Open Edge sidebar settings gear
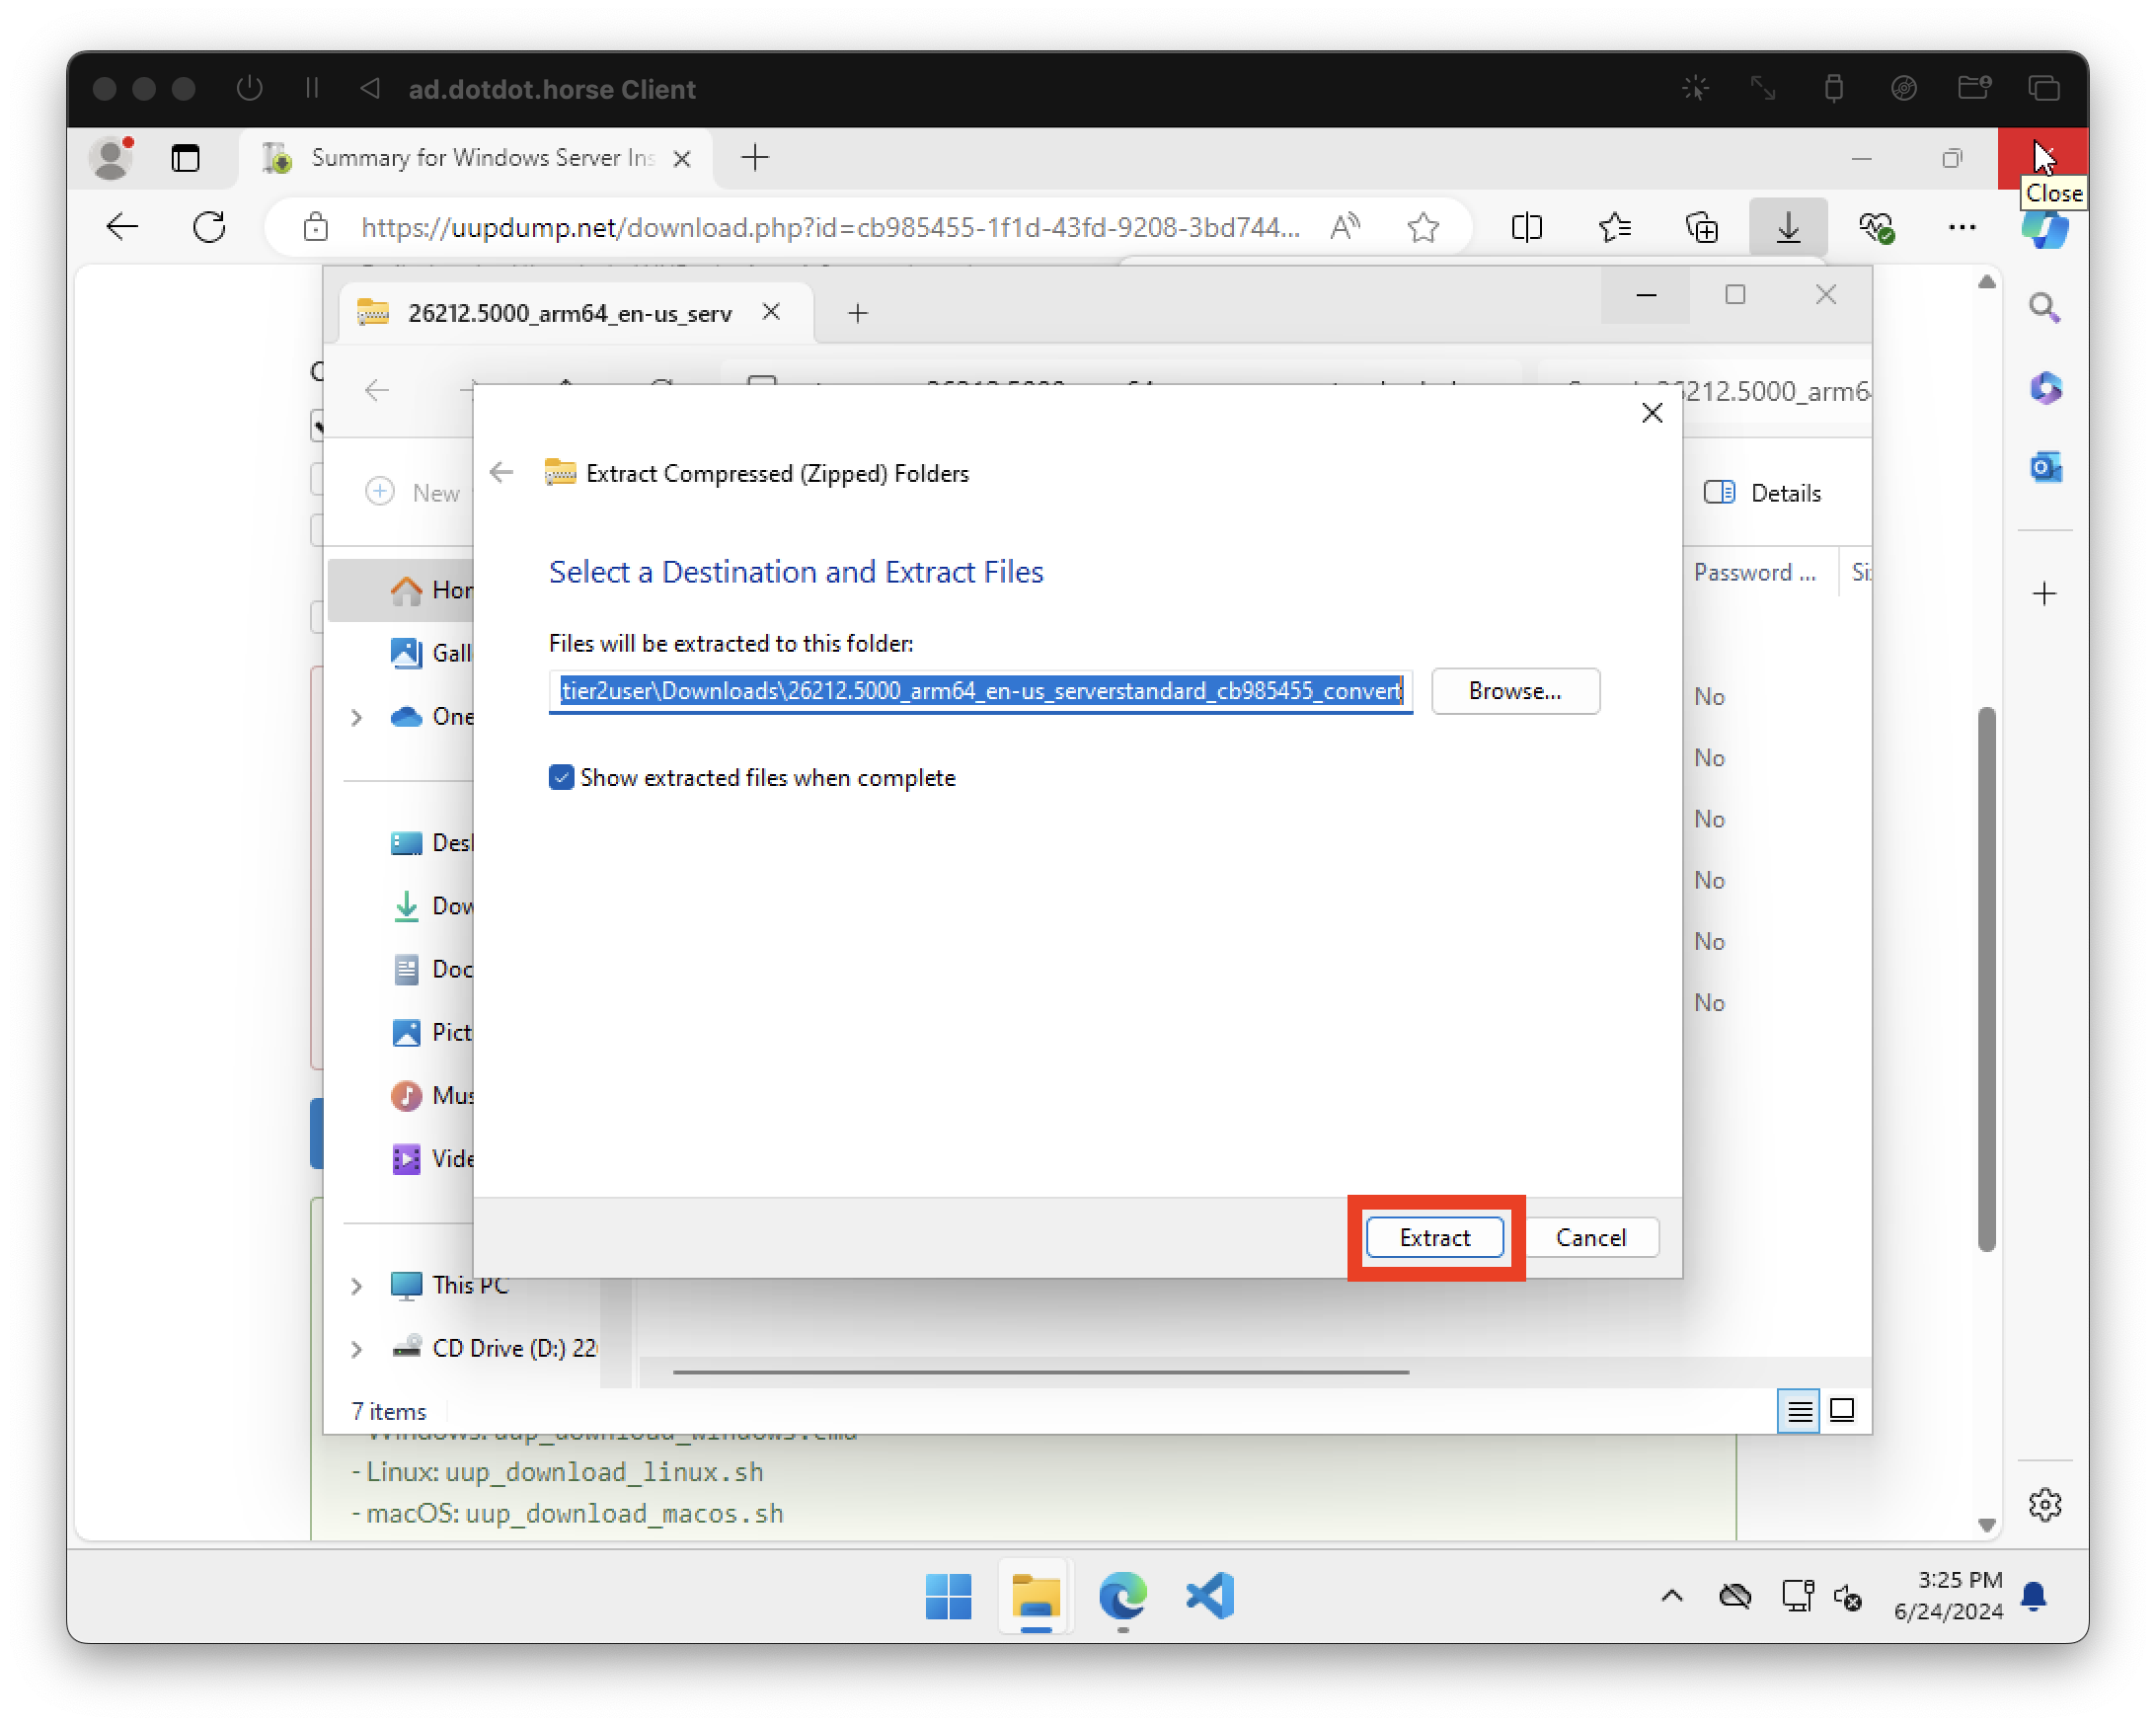The height and width of the screenshot is (1726, 2156). 2044,1505
